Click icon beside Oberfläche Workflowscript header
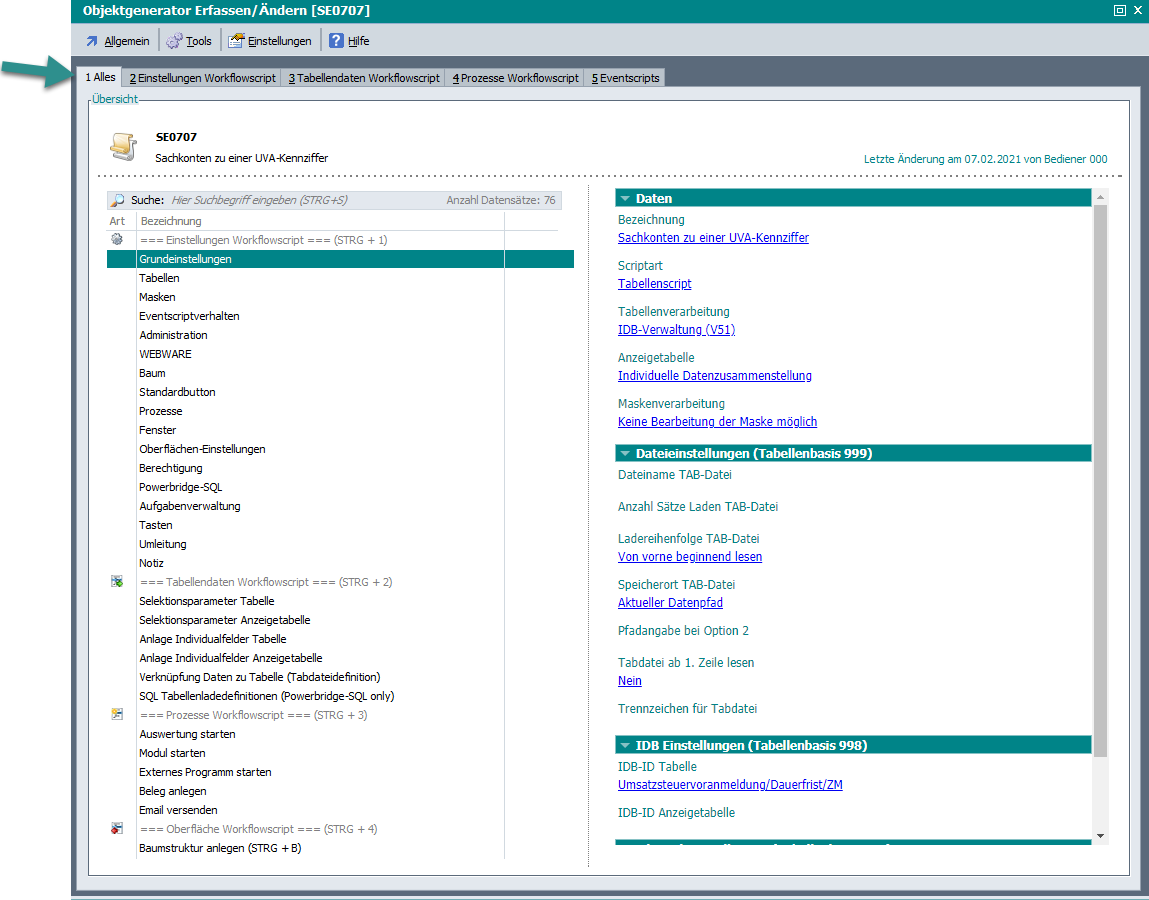1149x900 pixels. [117, 829]
